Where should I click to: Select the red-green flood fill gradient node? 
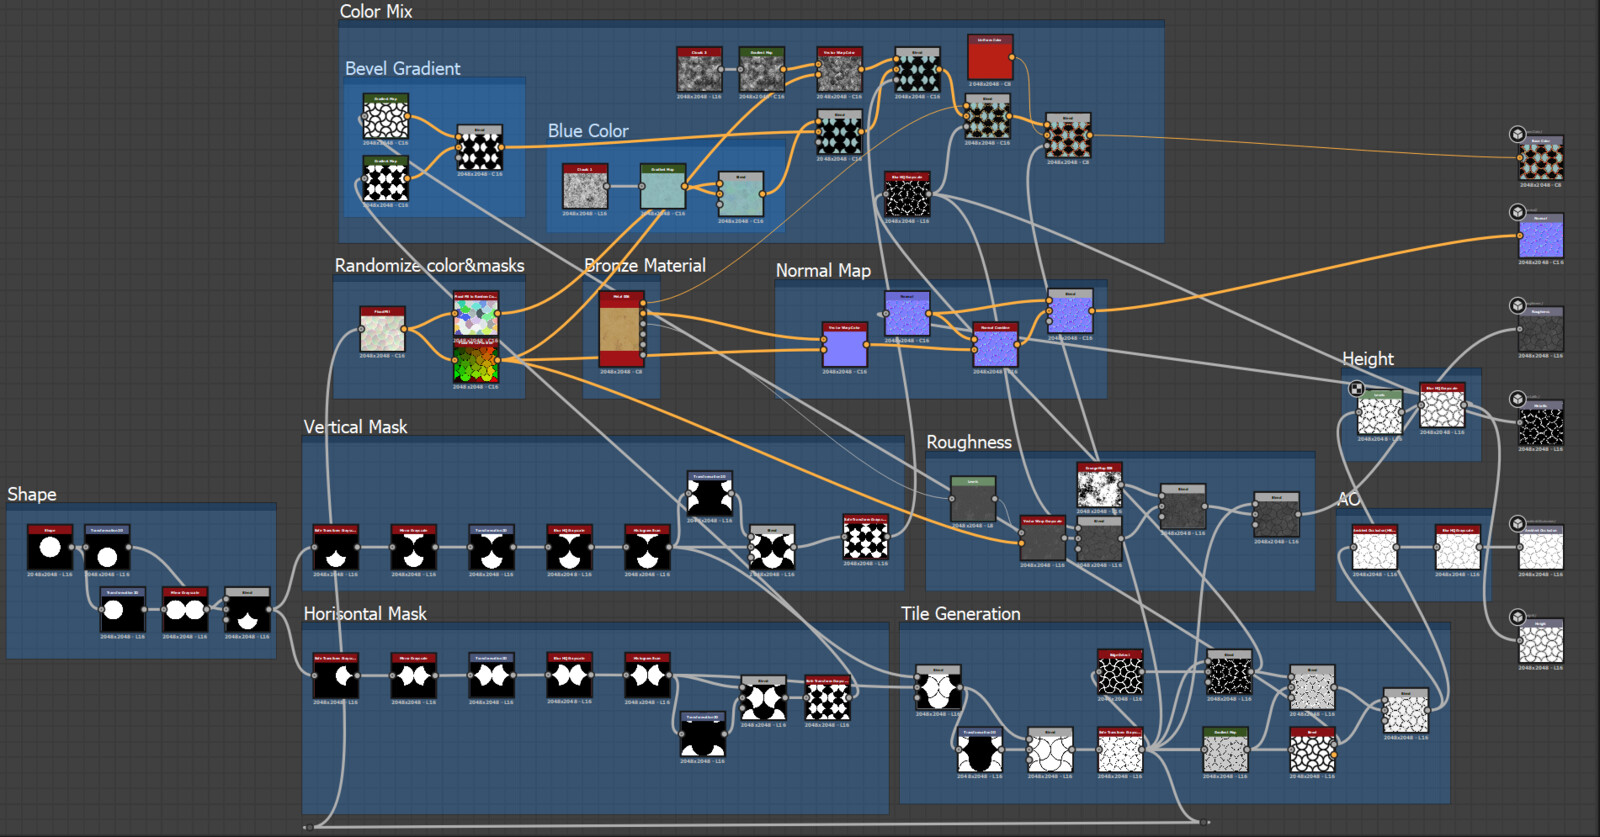click(x=476, y=362)
